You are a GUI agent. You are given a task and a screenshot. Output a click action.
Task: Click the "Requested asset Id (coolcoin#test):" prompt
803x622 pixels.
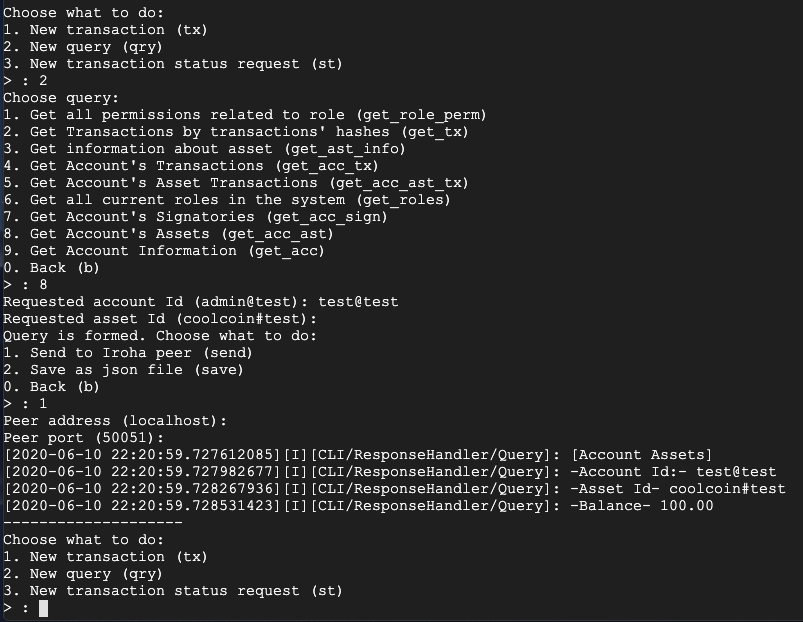pyautogui.click(x=160, y=319)
